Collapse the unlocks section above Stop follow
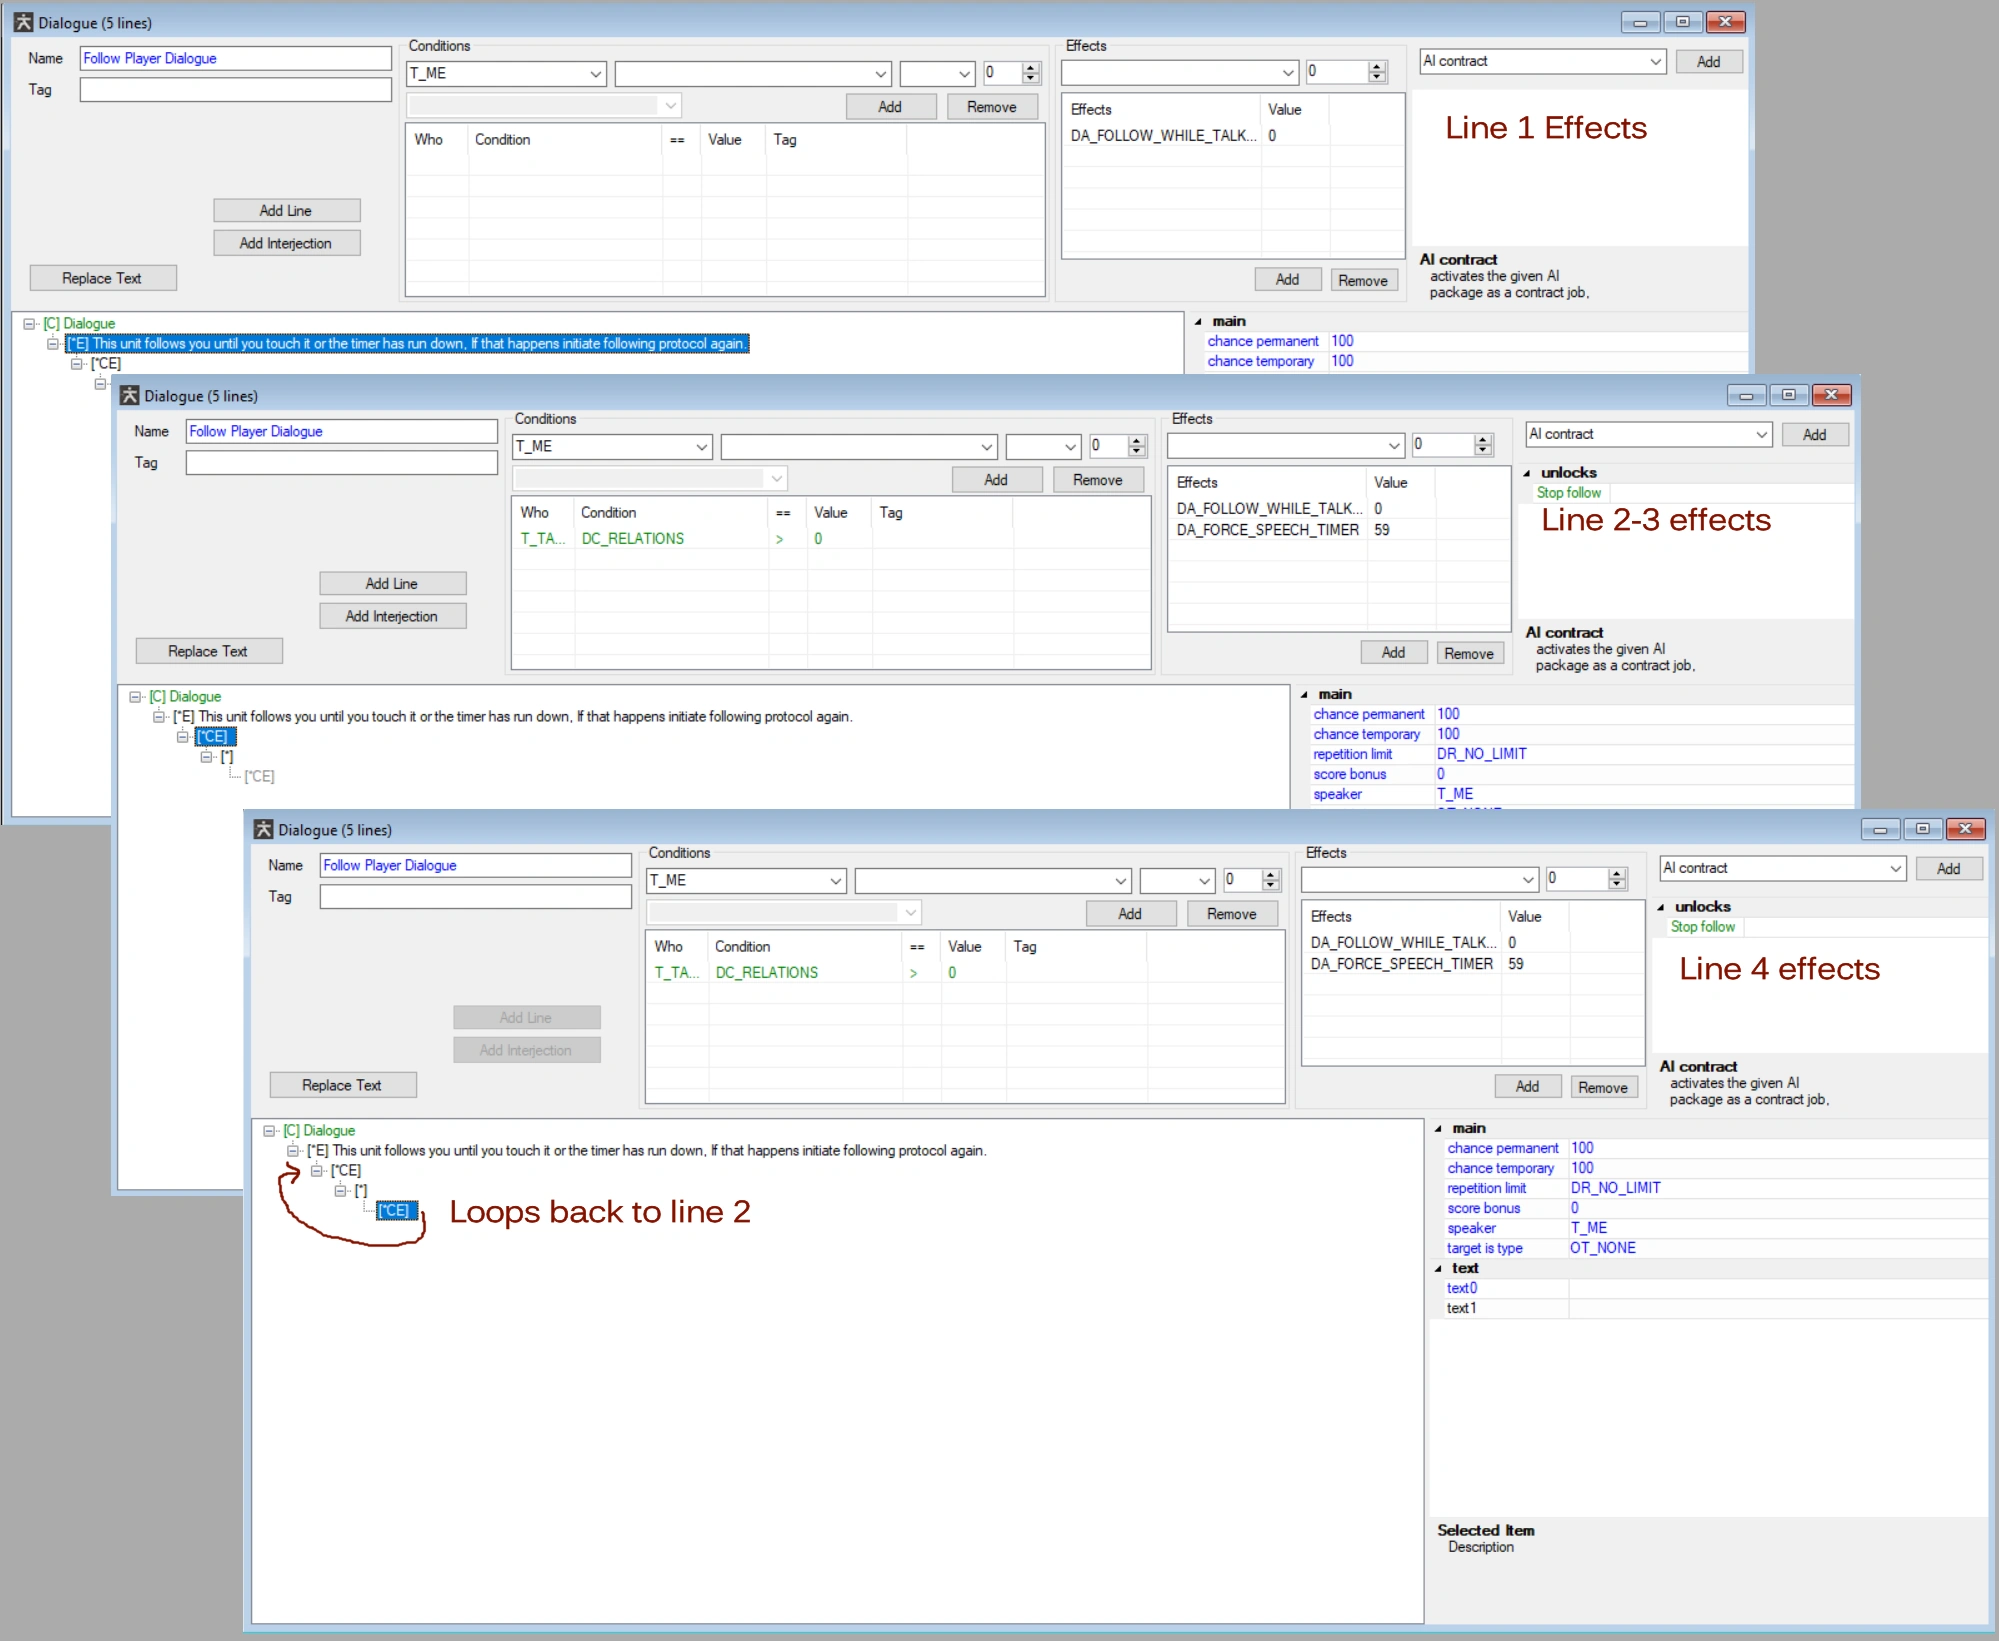The height and width of the screenshot is (1641, 1999). [1661, 907]
